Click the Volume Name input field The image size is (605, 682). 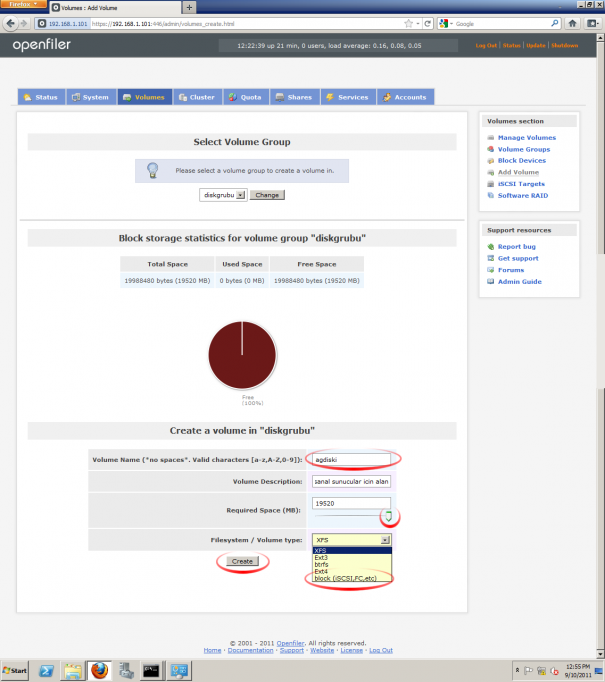(351, 459)
